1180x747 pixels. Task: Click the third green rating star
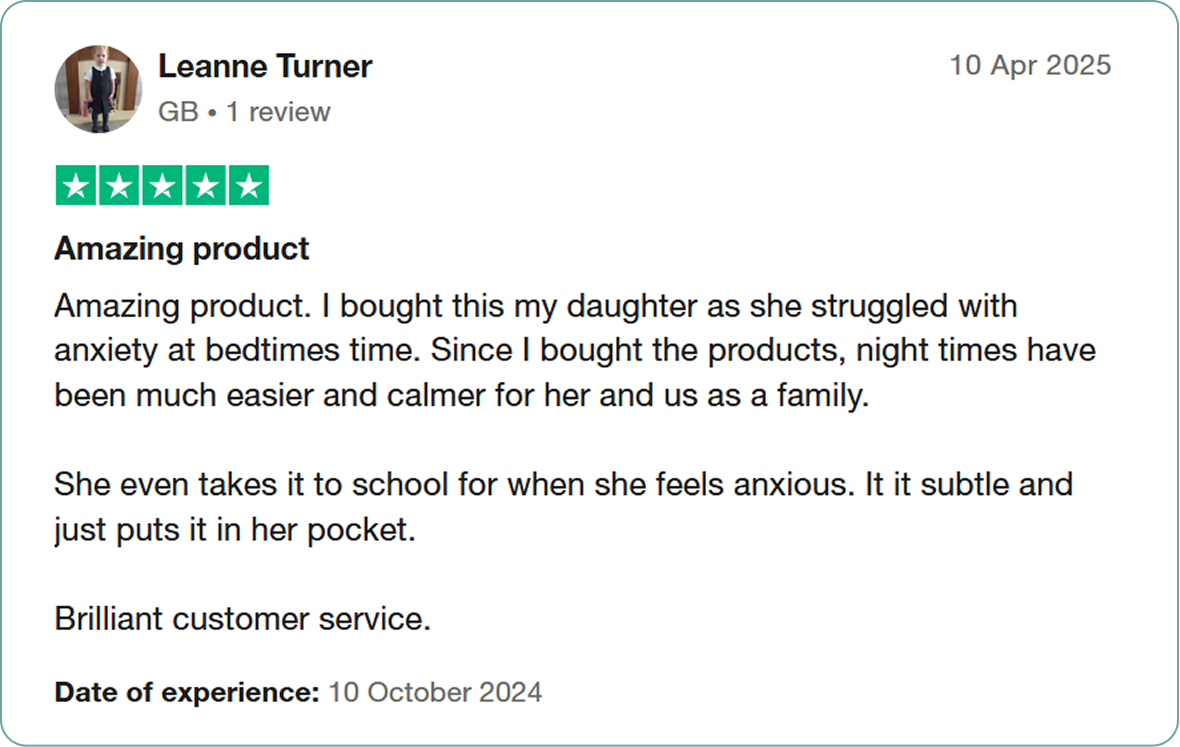163,185
